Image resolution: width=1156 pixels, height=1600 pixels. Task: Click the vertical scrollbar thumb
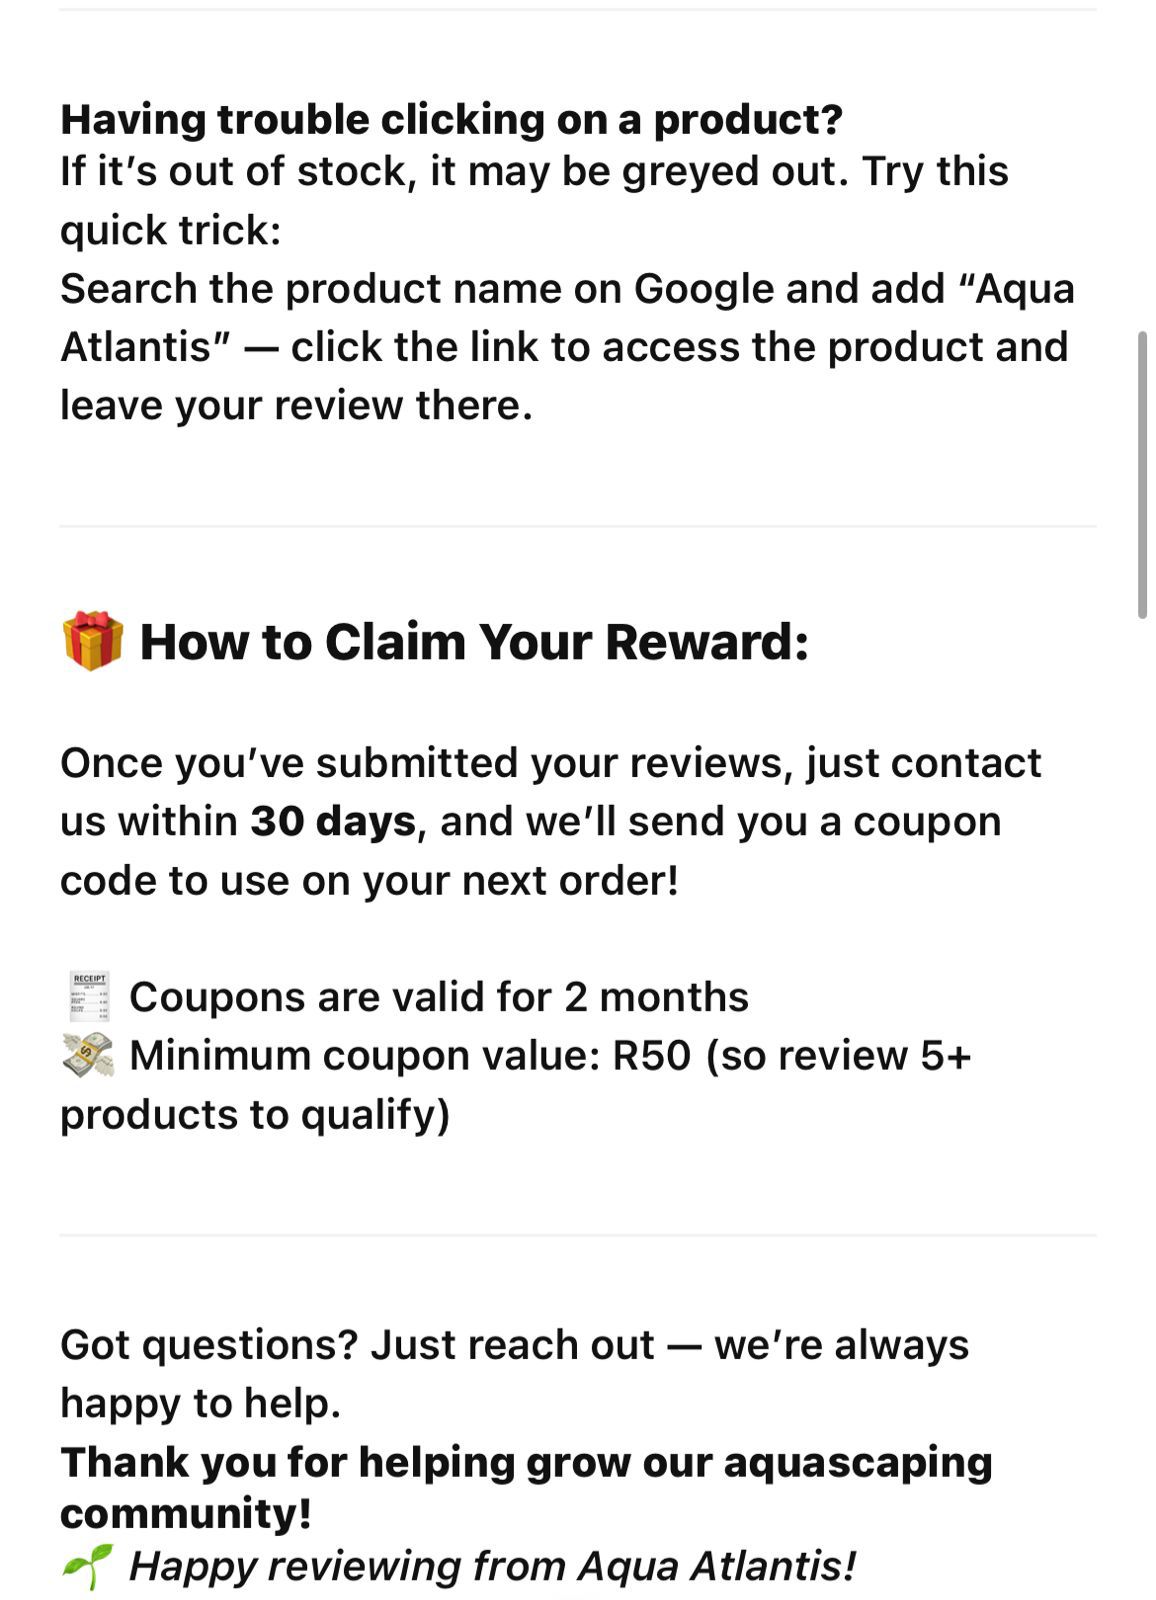(x=1142, y=475)
